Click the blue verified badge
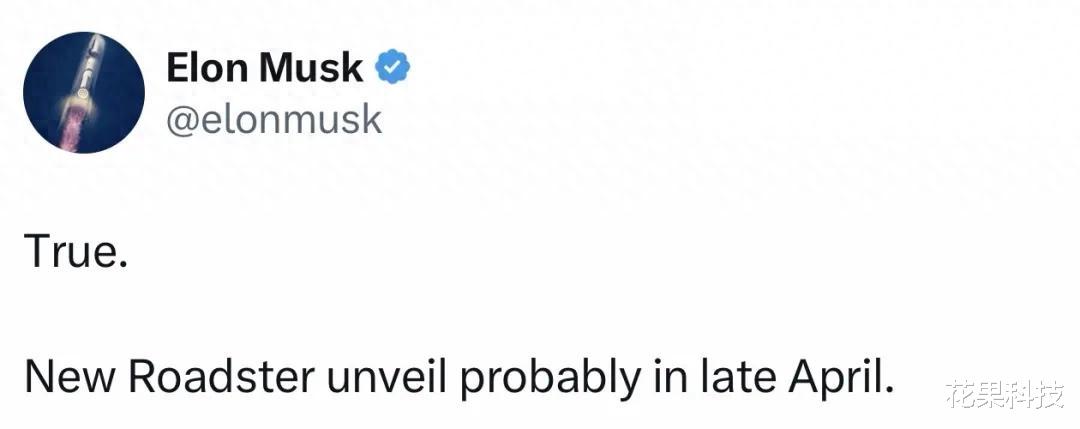 (392, 69)
